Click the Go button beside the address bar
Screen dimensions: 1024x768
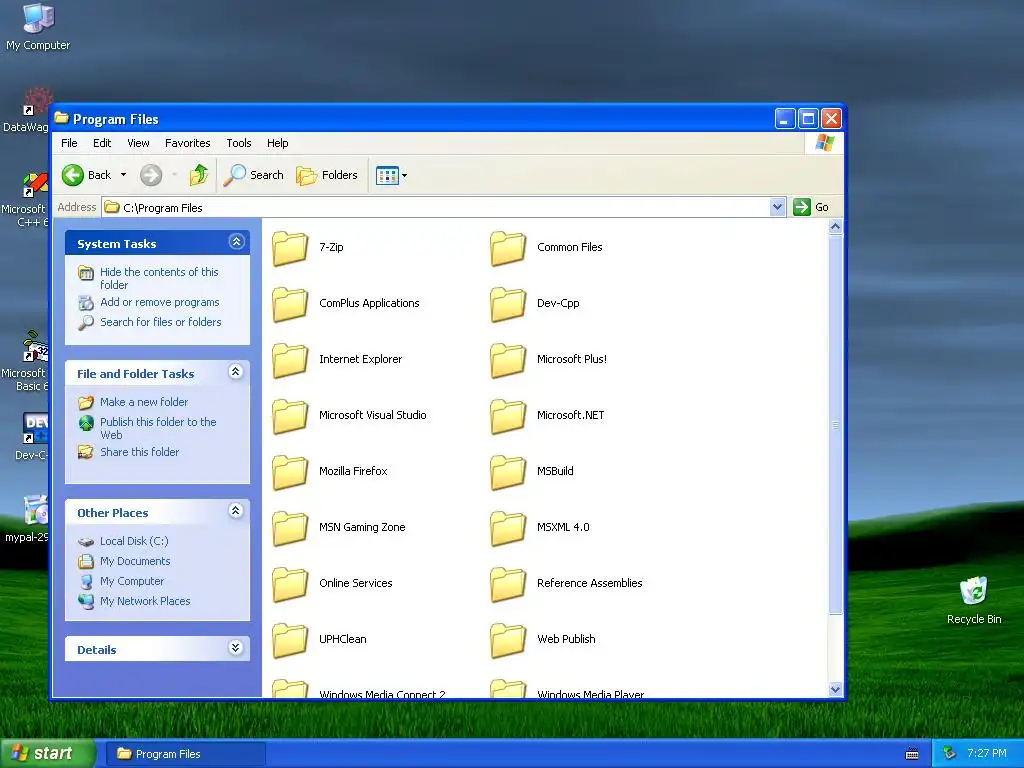tap(811, 207)
